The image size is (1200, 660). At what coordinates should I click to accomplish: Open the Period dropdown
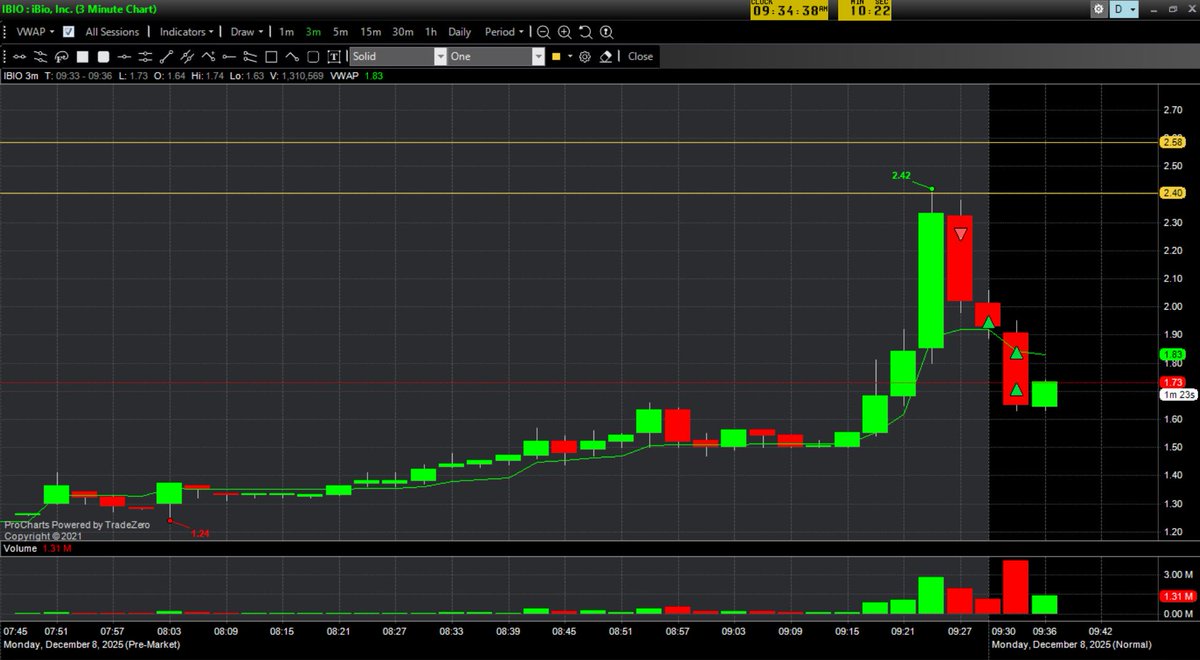tap(506, 32)
